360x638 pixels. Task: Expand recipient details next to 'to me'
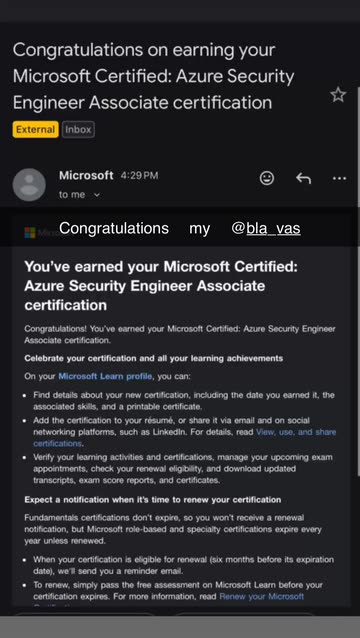click(x=97, y=195)
